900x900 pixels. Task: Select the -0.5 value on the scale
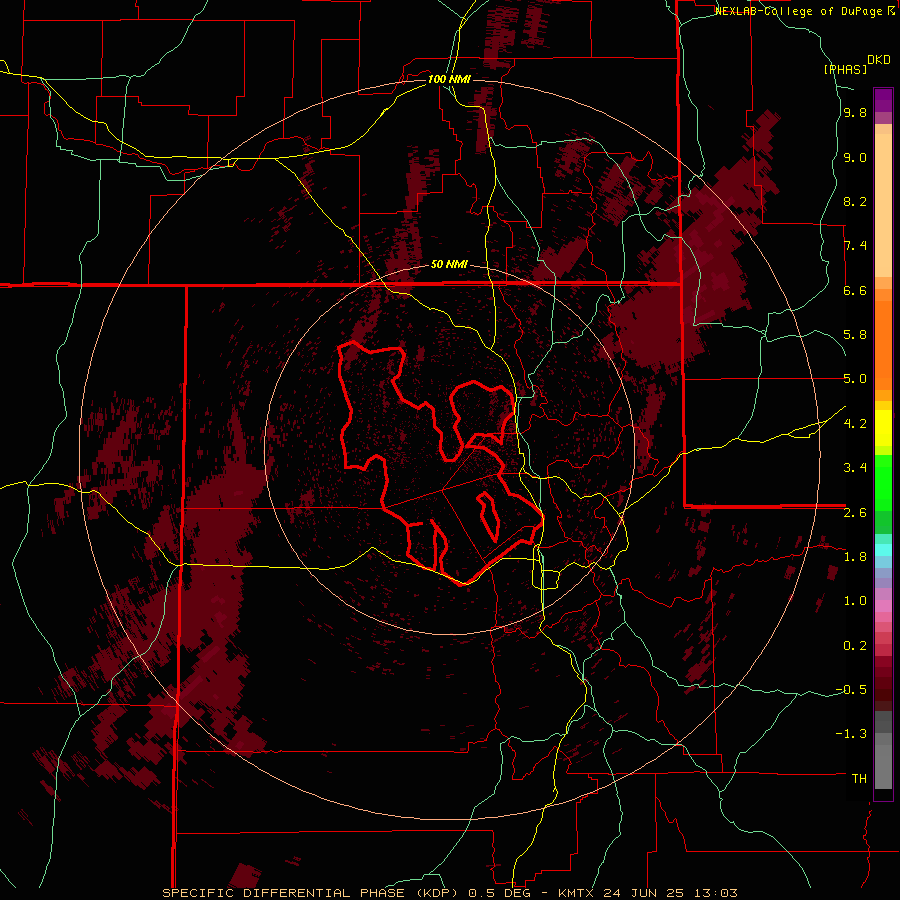[x=852, y=689]
